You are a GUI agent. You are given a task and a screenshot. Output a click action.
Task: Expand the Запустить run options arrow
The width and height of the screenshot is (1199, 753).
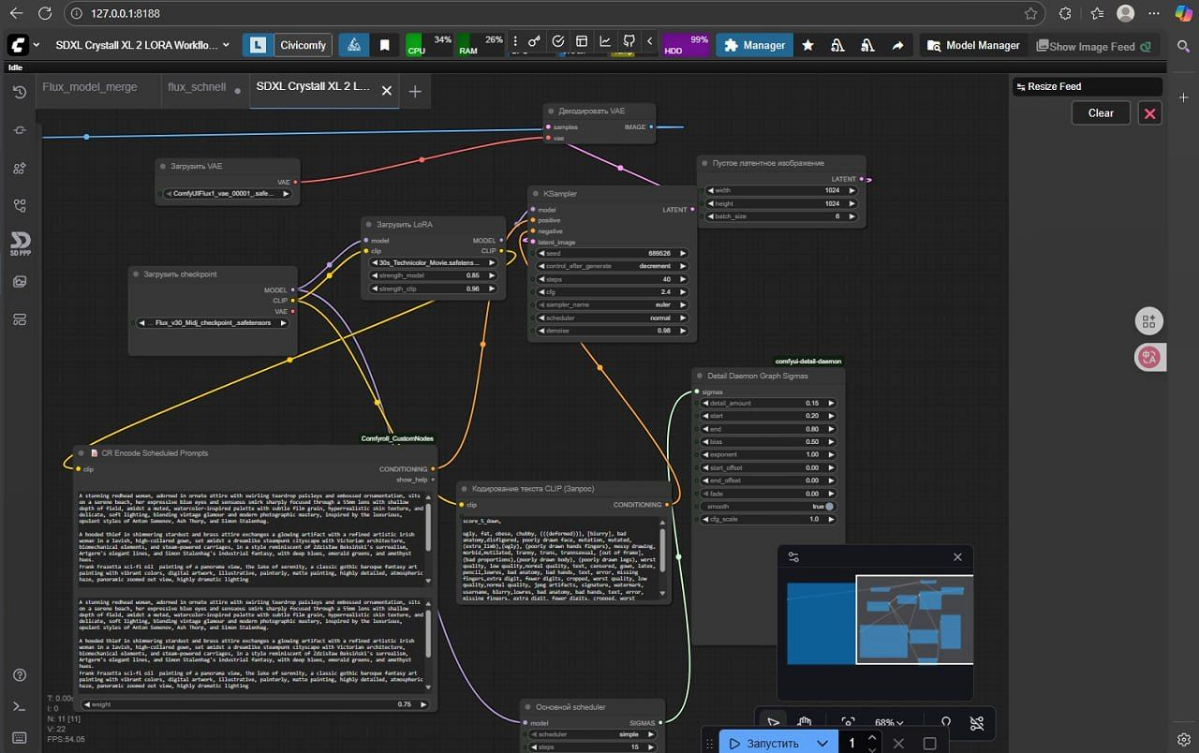point(822,743)
